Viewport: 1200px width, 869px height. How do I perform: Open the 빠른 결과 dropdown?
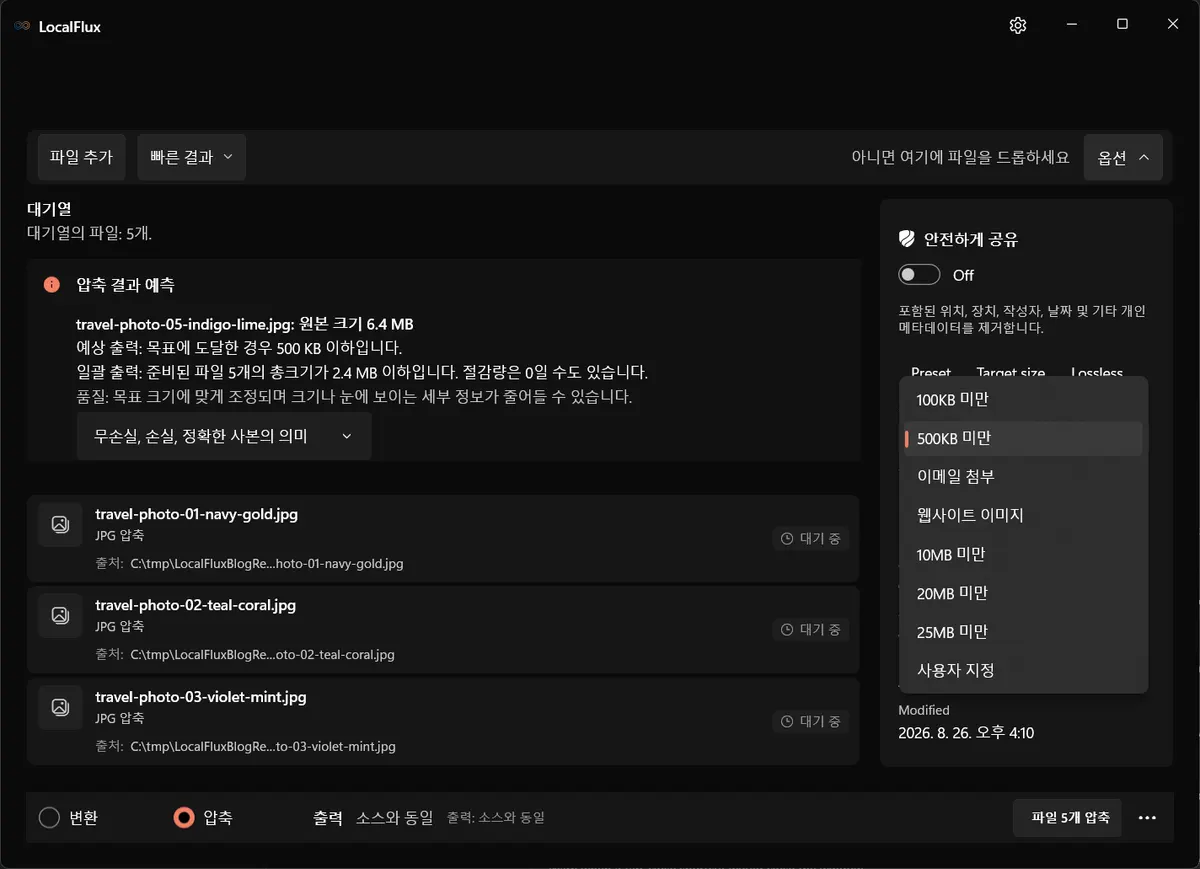(191, 157)
